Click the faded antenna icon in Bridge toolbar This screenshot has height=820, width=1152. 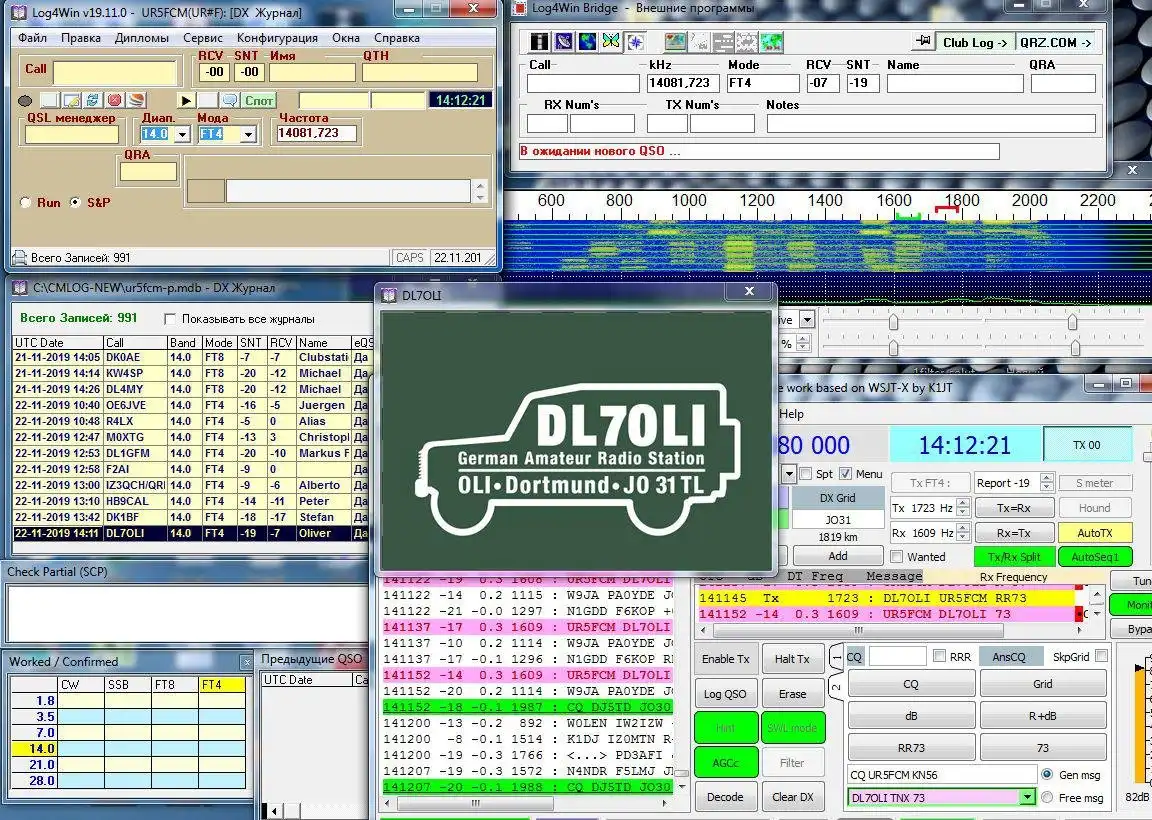[x=699, y=42]
